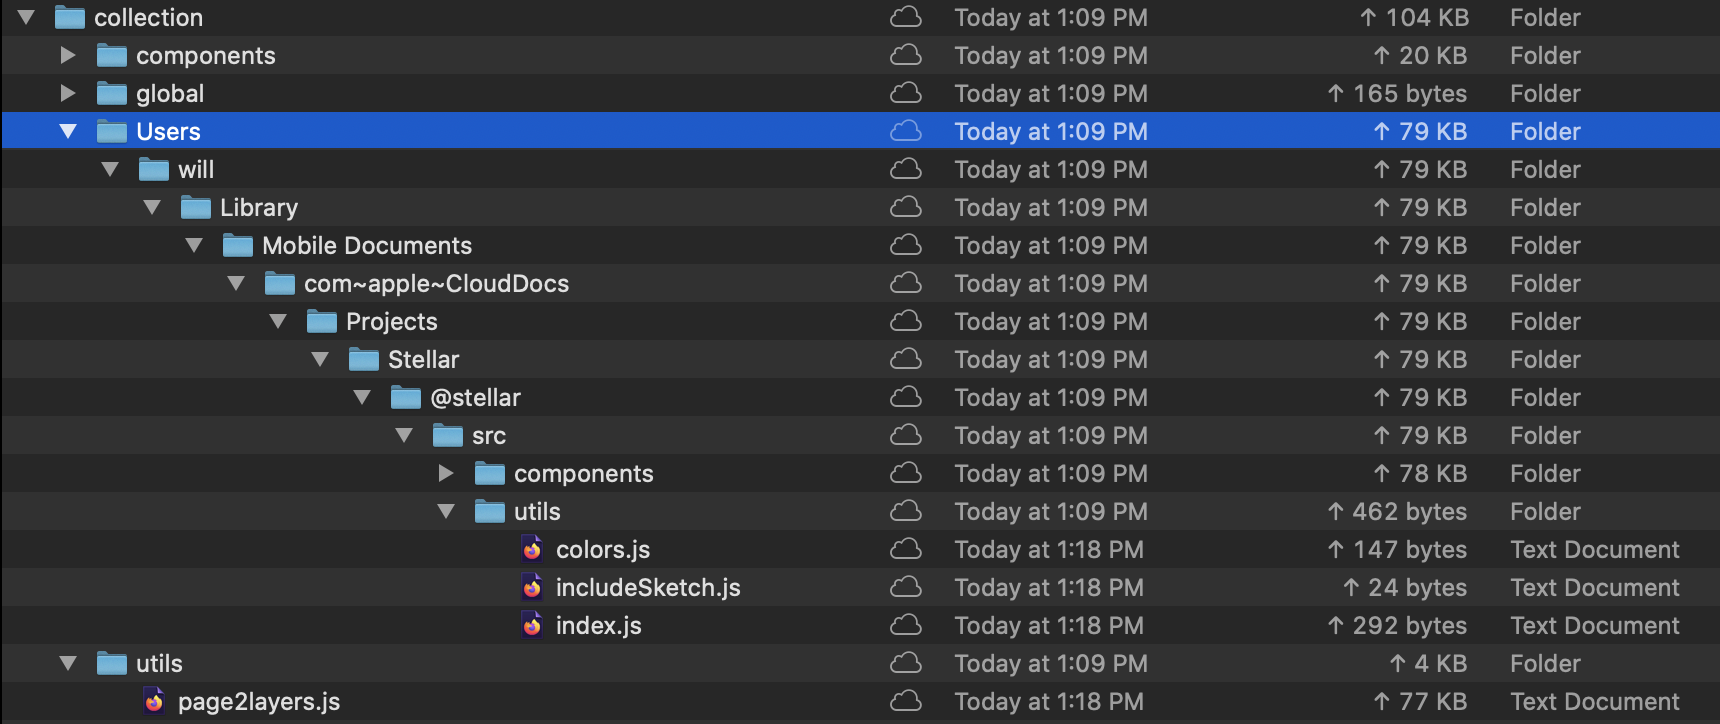Click the src folder icon
1720x724 pixels.
(448, 435)
